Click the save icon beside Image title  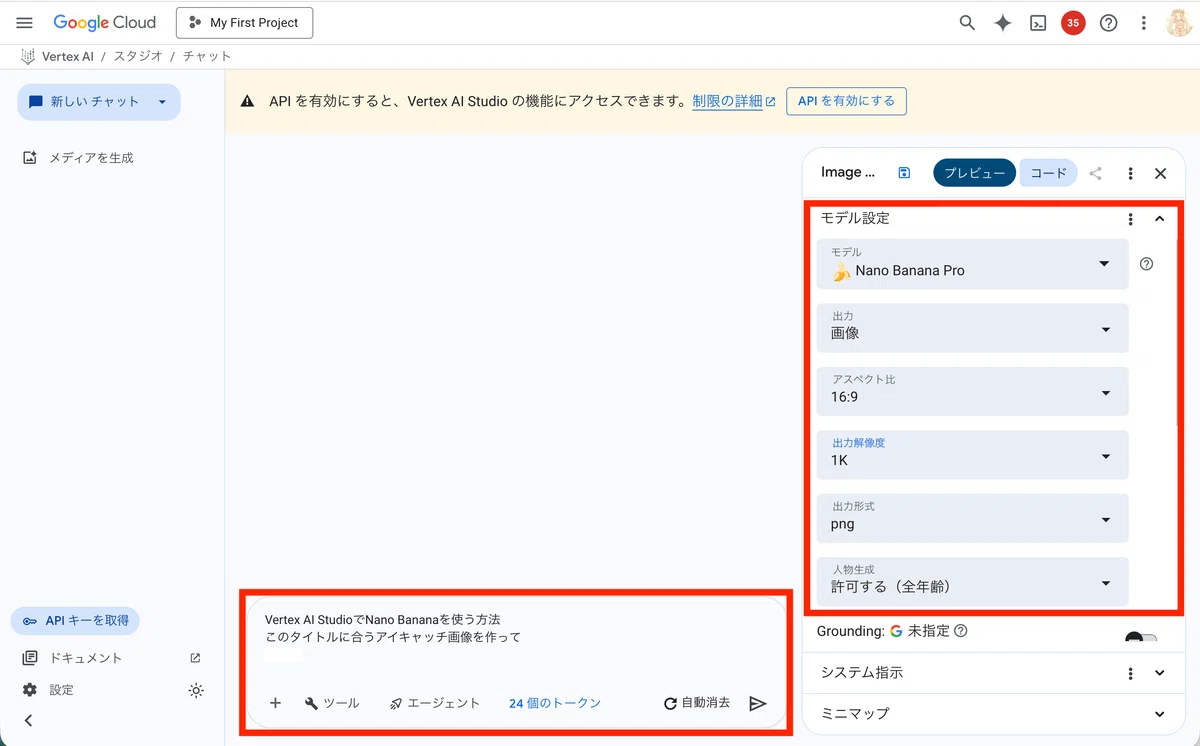904,173
